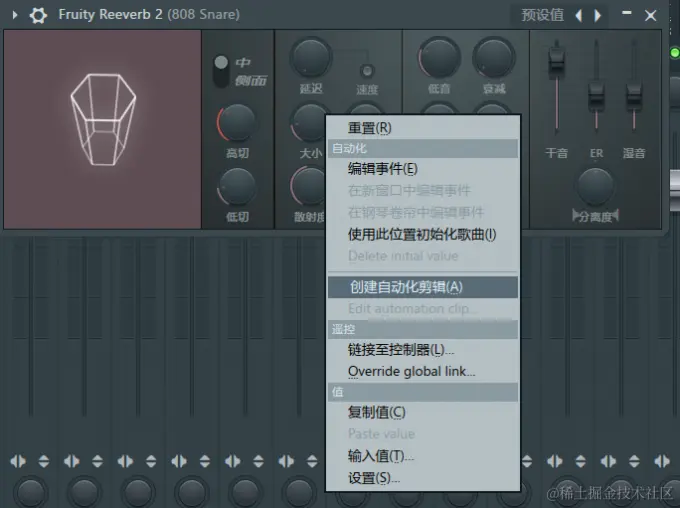Viewport: 680px width, 508px height.
Task: Close the Fruity Reeverb 2 window
Action: [x=651, y=16]
